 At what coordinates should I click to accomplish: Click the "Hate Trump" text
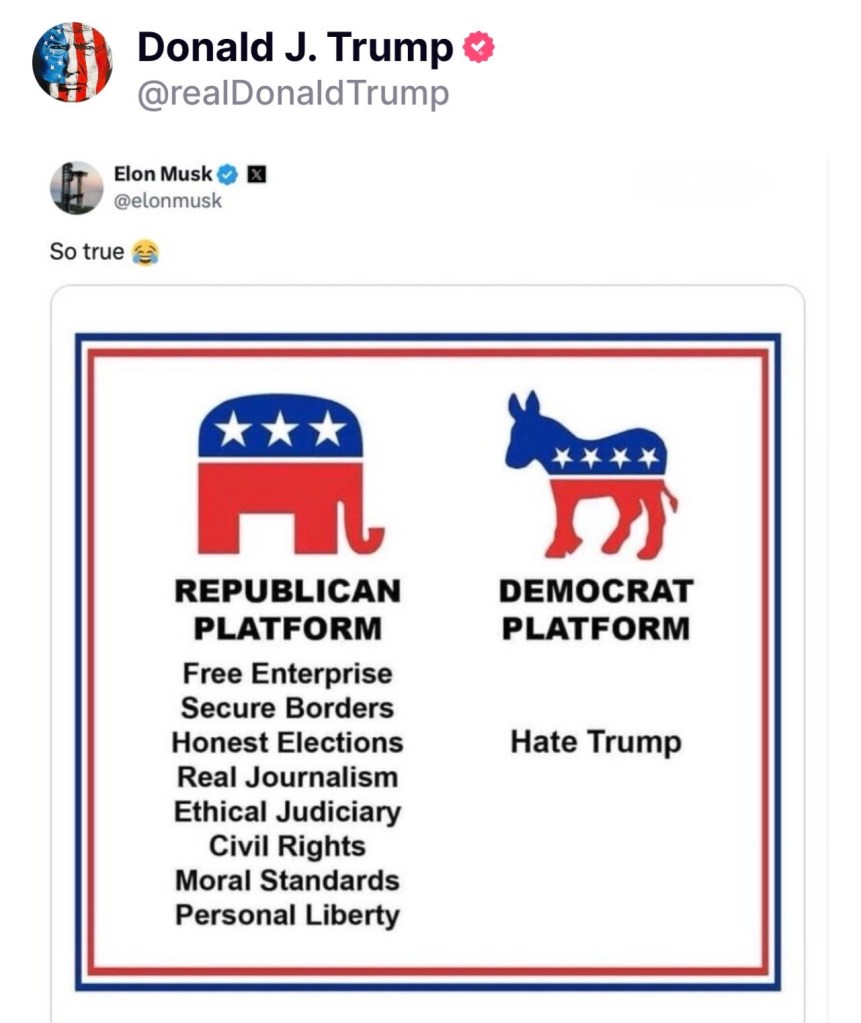(595, 742)
